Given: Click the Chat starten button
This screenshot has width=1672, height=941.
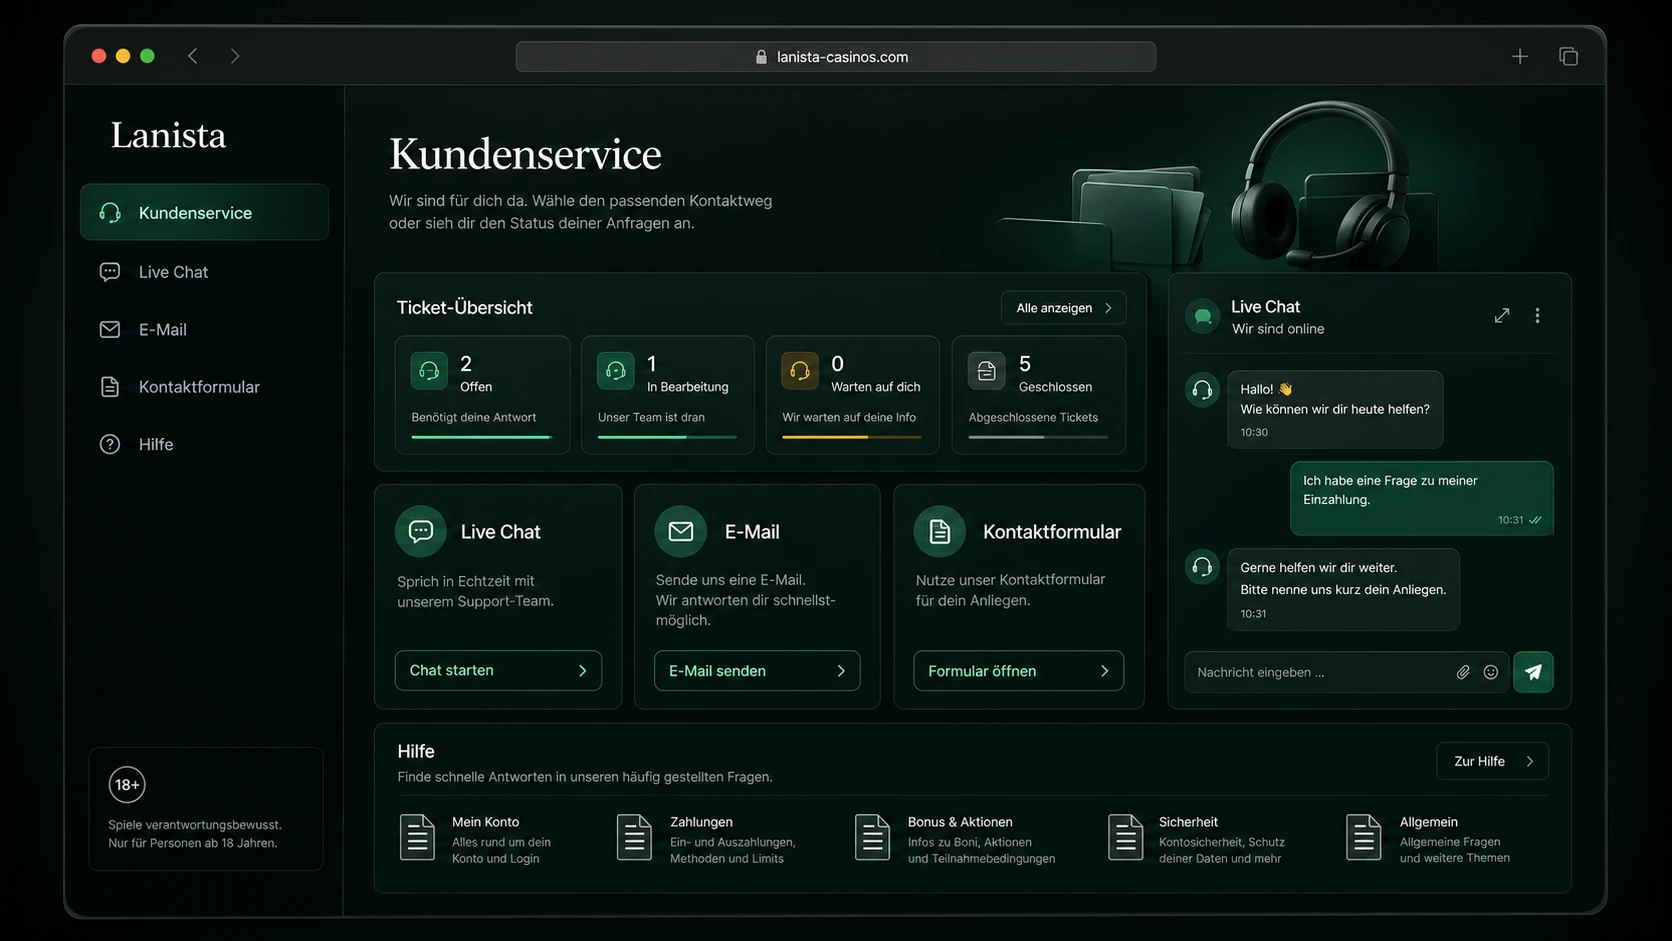Looking at the screenshot, I should pyautogui.click(x=498, y=670).
